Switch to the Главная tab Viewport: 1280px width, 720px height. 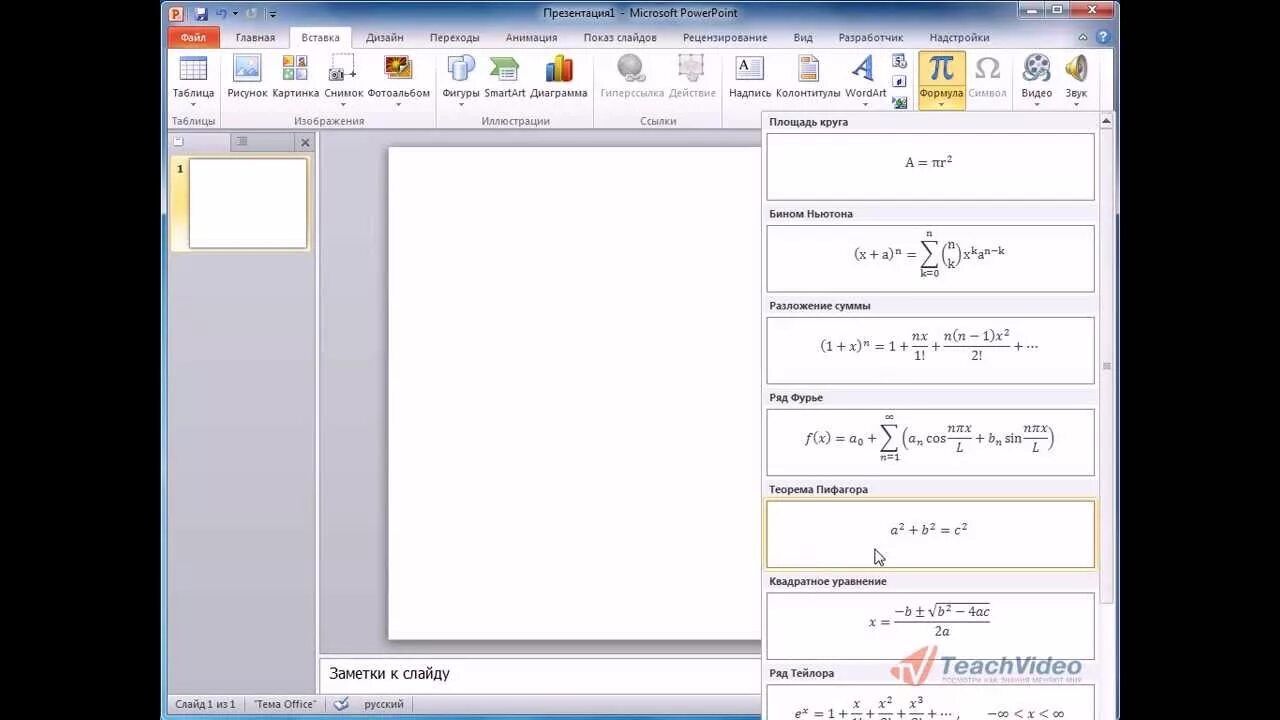click(x=255, y=38)
